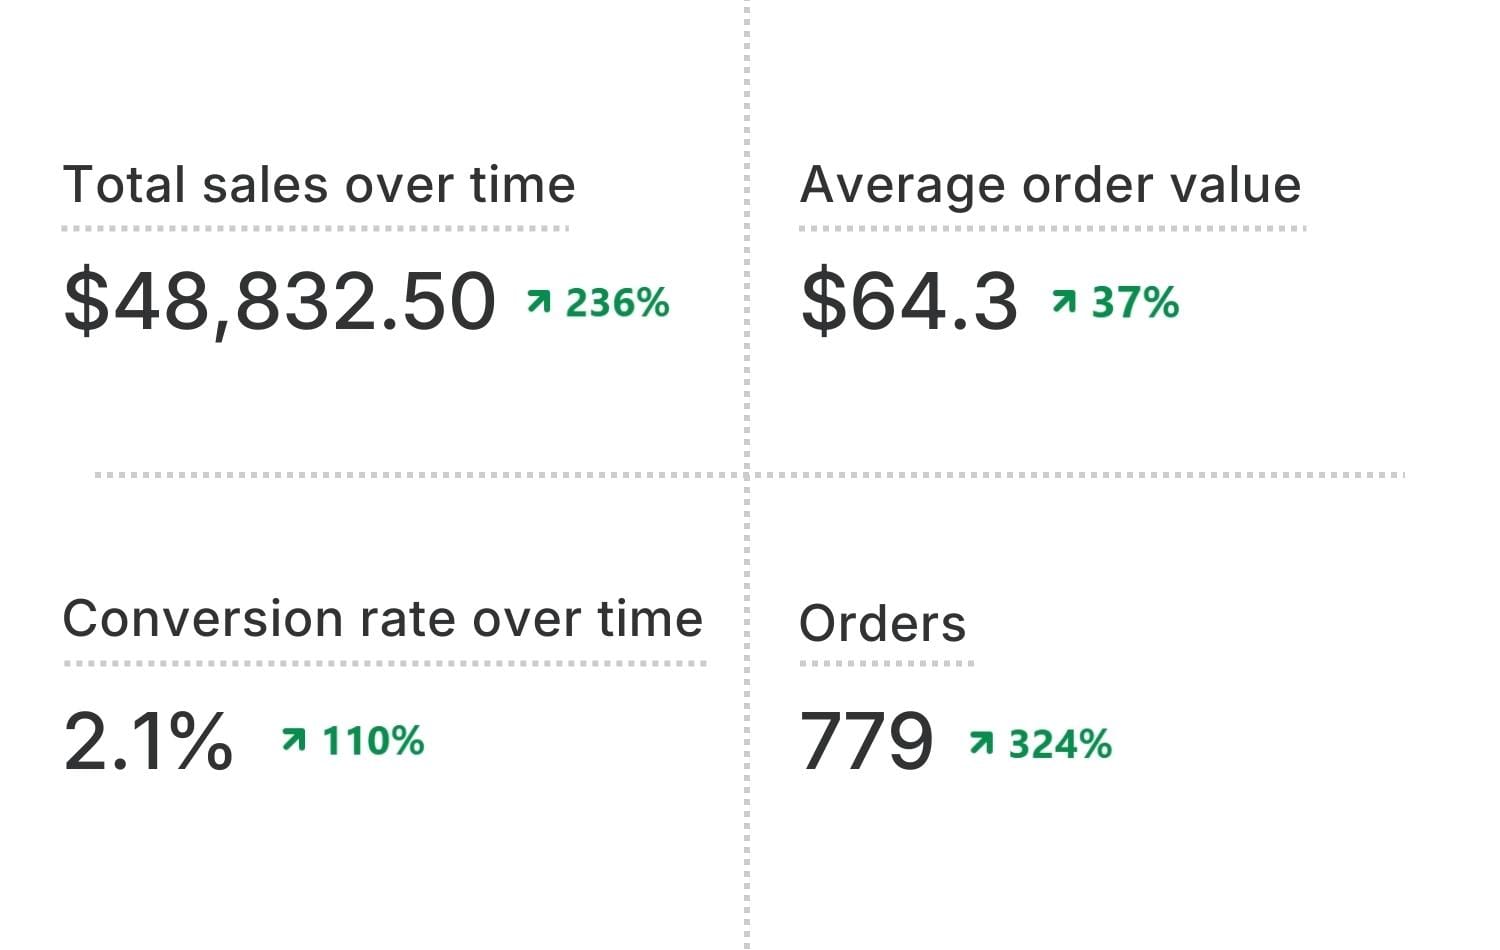Click the $48,832.50 total sales figure
1500x950 pixels.
tap(279, 301)
